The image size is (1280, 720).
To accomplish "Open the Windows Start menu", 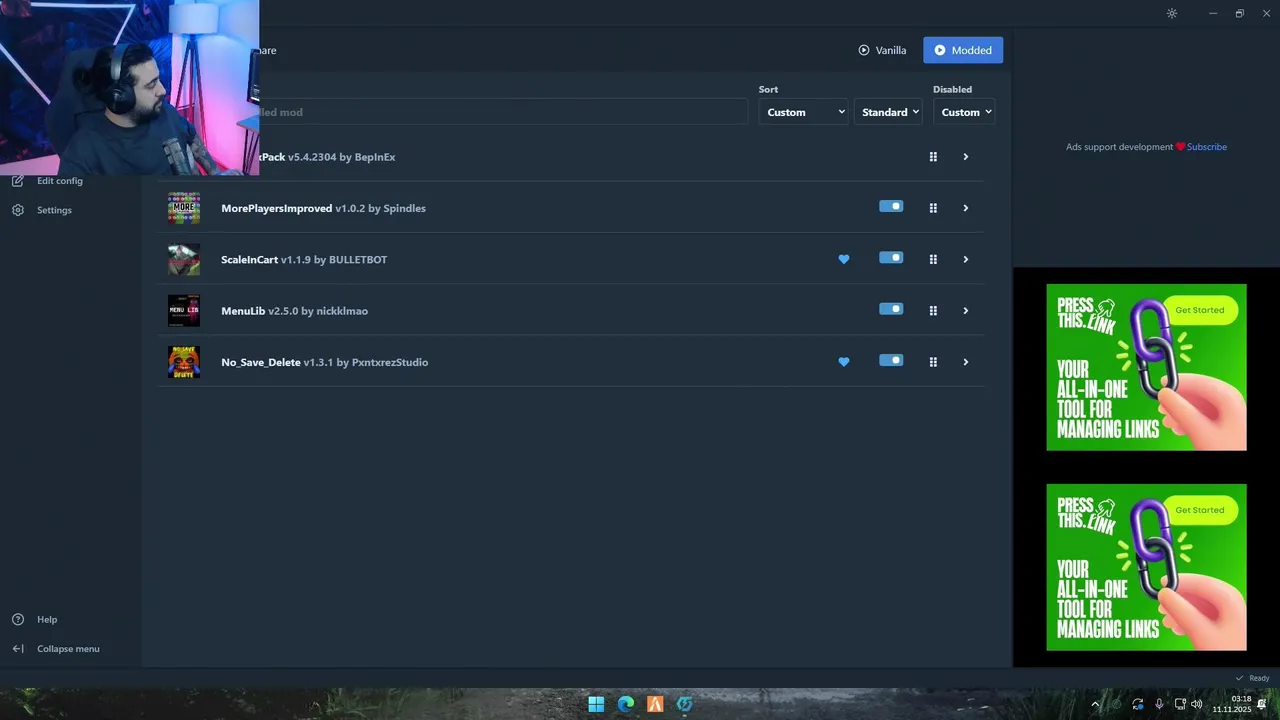I will click(x=596, y=704).
